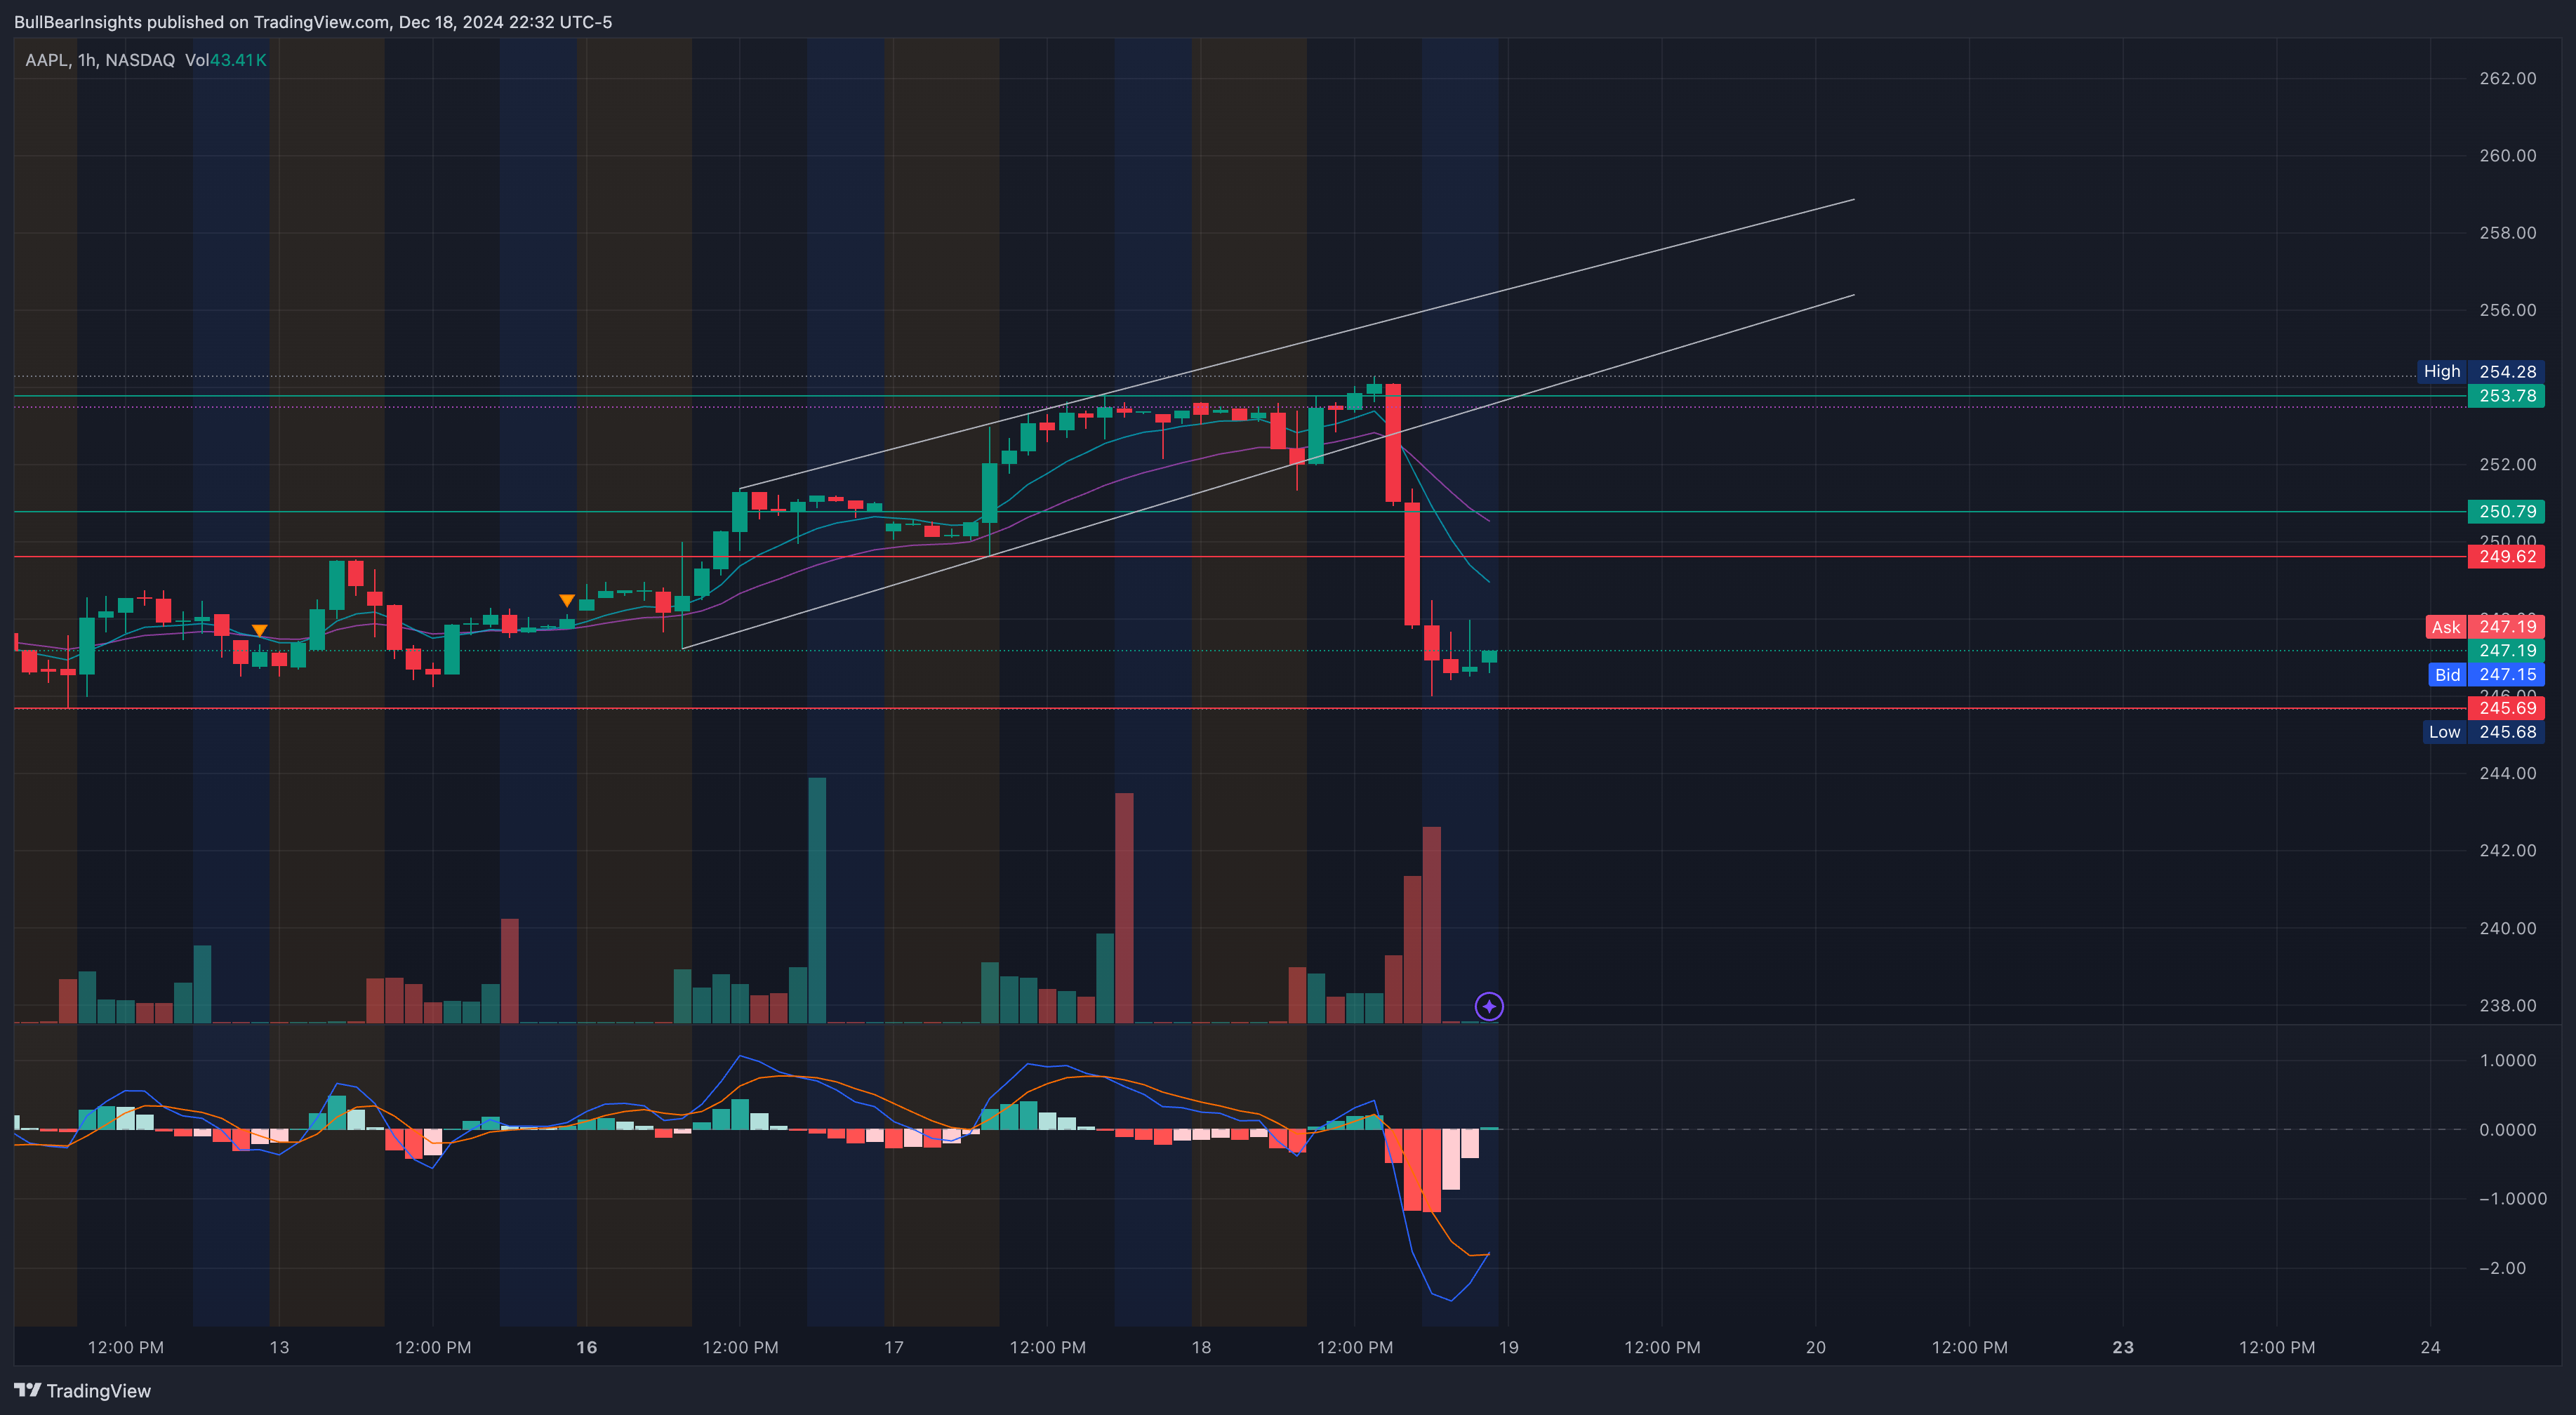Viewport: 2576px width, 1415px height.
Task: Click date 19 on the time axis
Action: pyautogui.click(x=1508, y=1348)
